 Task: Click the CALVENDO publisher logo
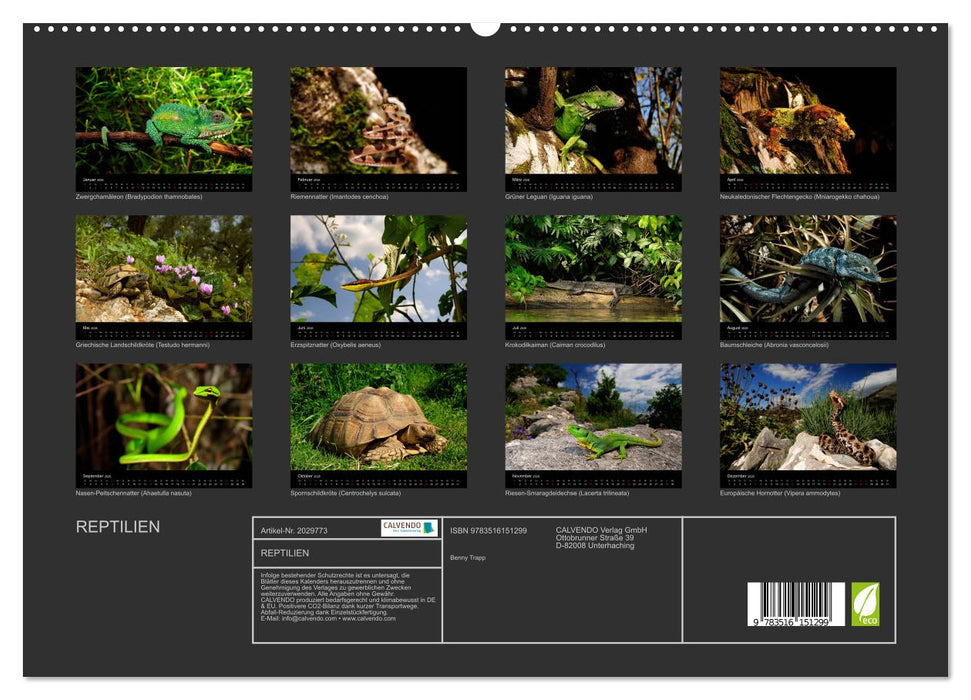click(408, 525)
